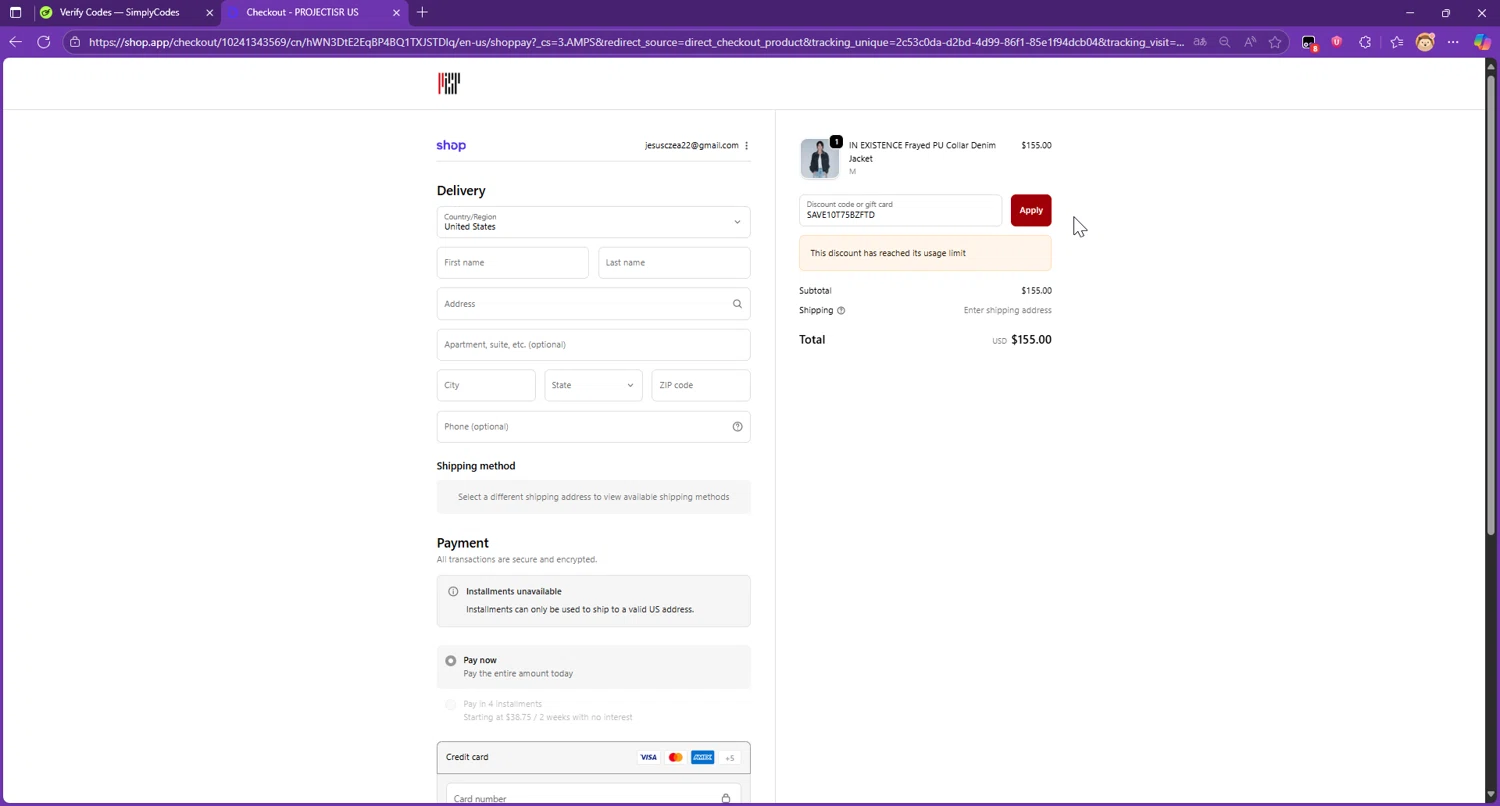Apply the discount code

click(x=1031, y=211)
